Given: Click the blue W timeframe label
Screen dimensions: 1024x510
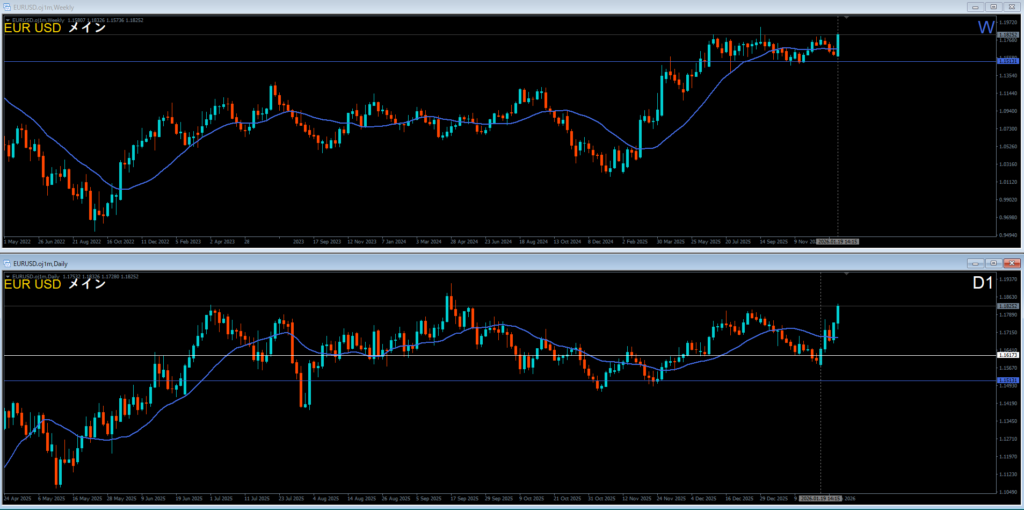Looking at the screenshot, I should (x=986, y=27).
